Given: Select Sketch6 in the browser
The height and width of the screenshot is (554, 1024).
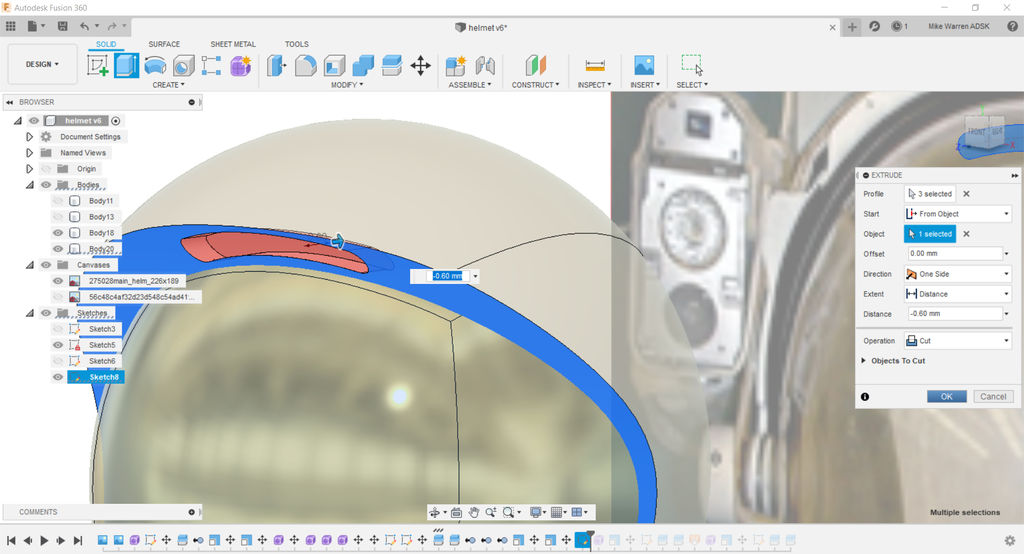Looking at the screenshot, I should (x=103, y=361).
